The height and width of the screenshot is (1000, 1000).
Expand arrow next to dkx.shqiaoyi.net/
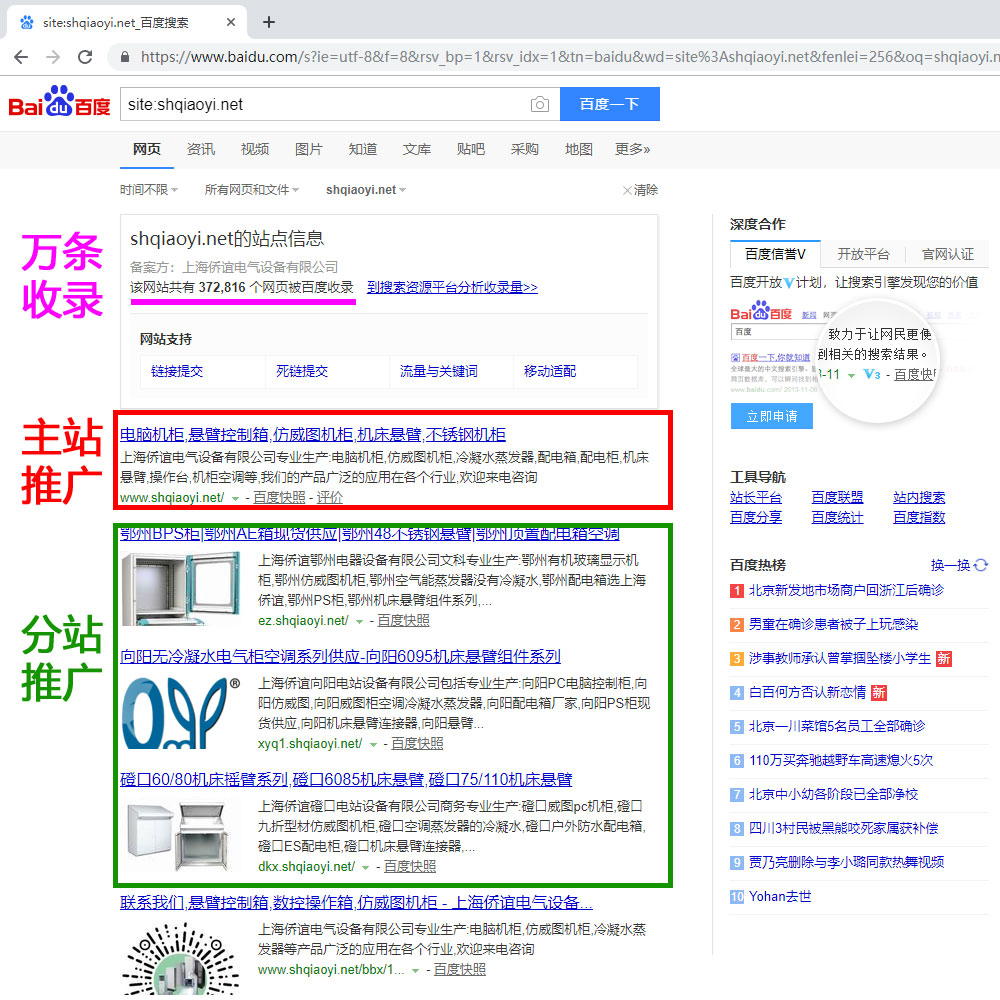(365, 867)
